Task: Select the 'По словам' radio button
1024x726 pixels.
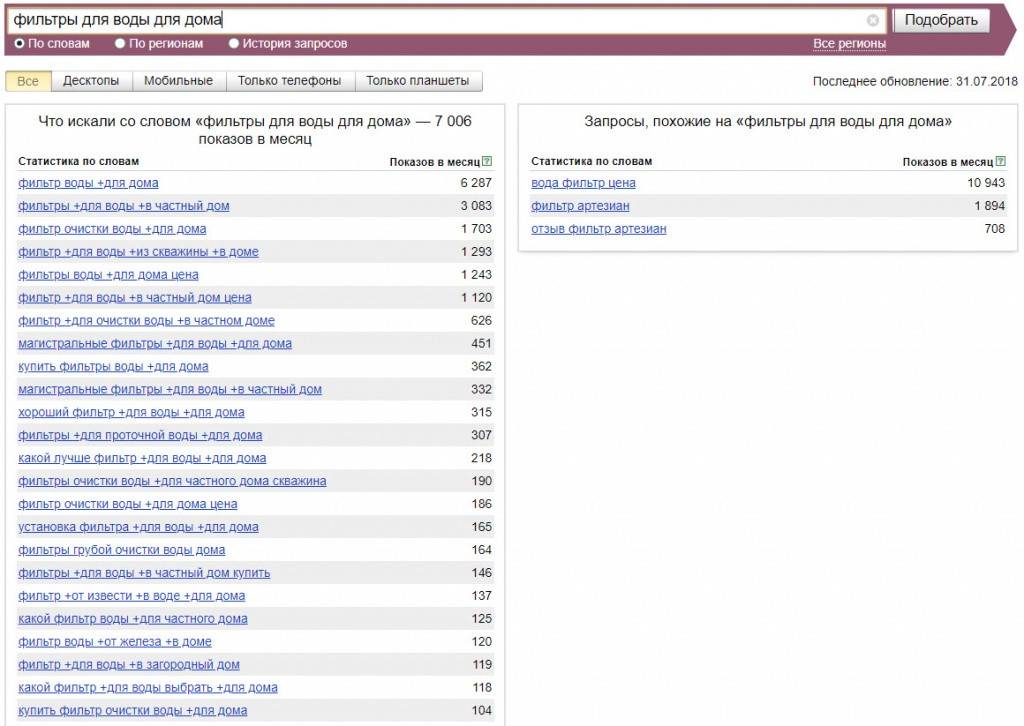Action: (x=20, y=44)
